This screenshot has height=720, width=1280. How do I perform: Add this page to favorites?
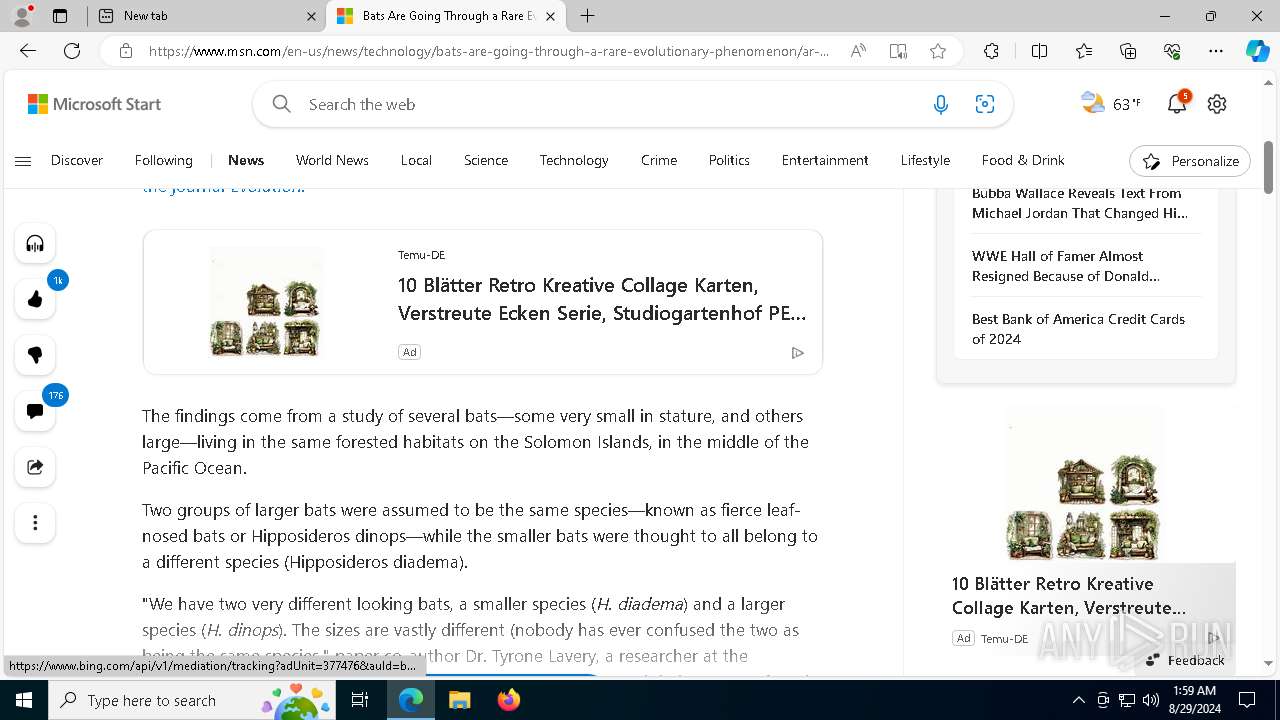(x=938, y=51)
